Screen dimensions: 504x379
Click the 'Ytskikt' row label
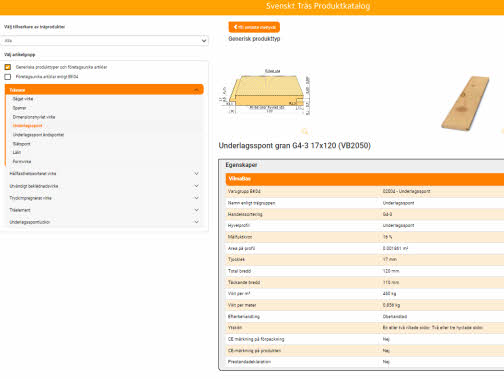click(235, 328)
